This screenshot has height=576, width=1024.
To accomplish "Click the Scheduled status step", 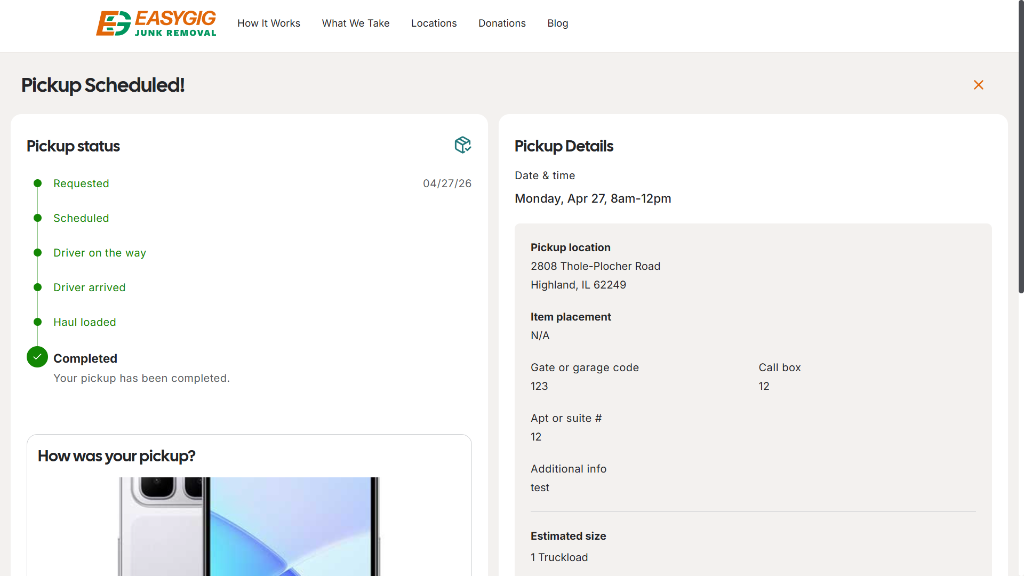I will click(81, 218).
